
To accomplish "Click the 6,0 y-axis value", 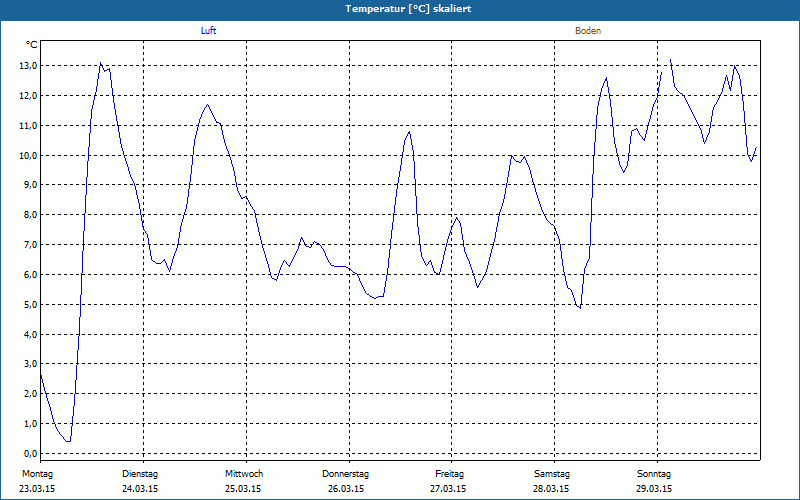I will click(x=30, y=274).
